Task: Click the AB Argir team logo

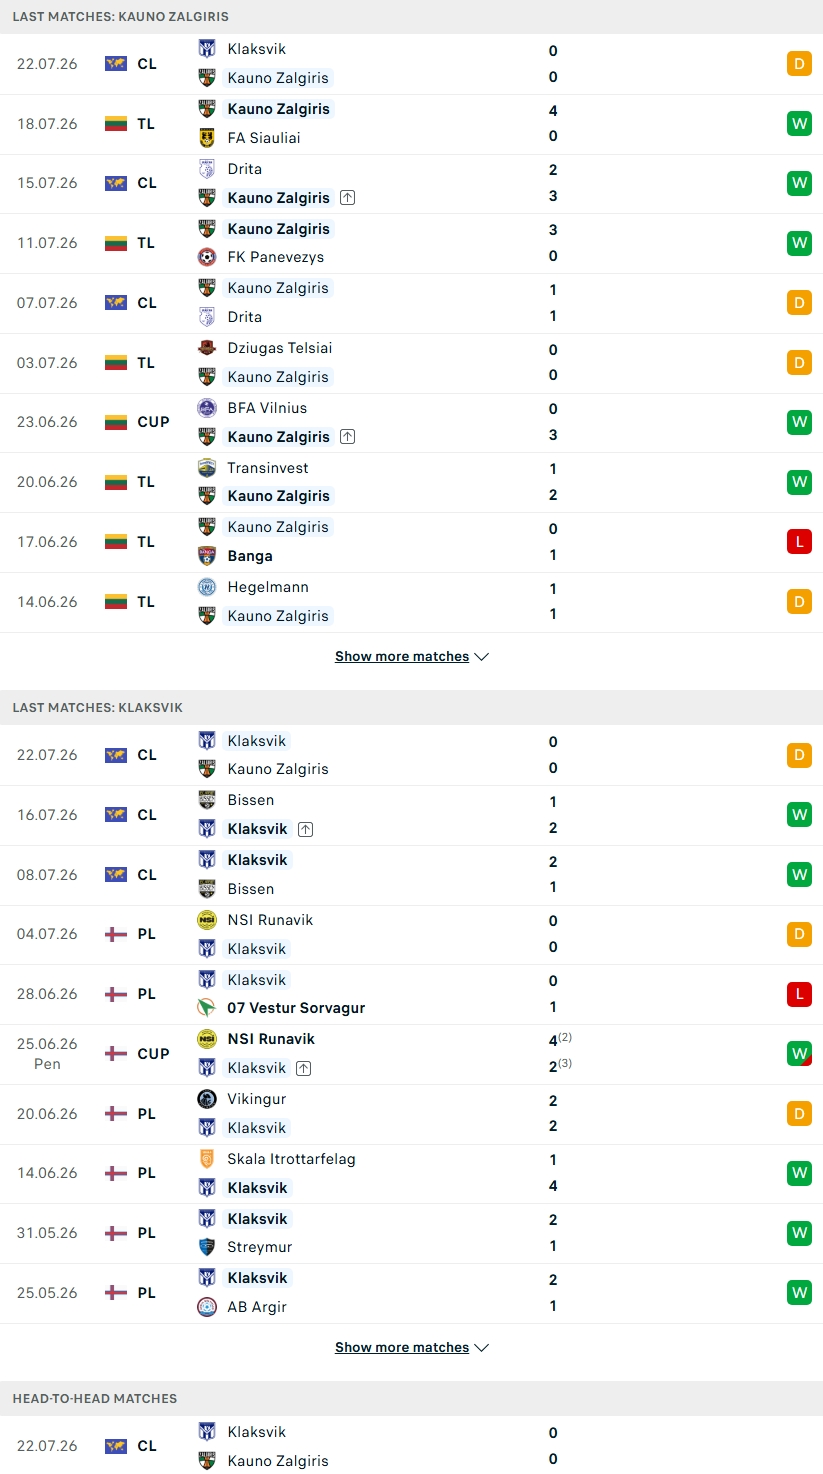Action: coord(207,1307)
